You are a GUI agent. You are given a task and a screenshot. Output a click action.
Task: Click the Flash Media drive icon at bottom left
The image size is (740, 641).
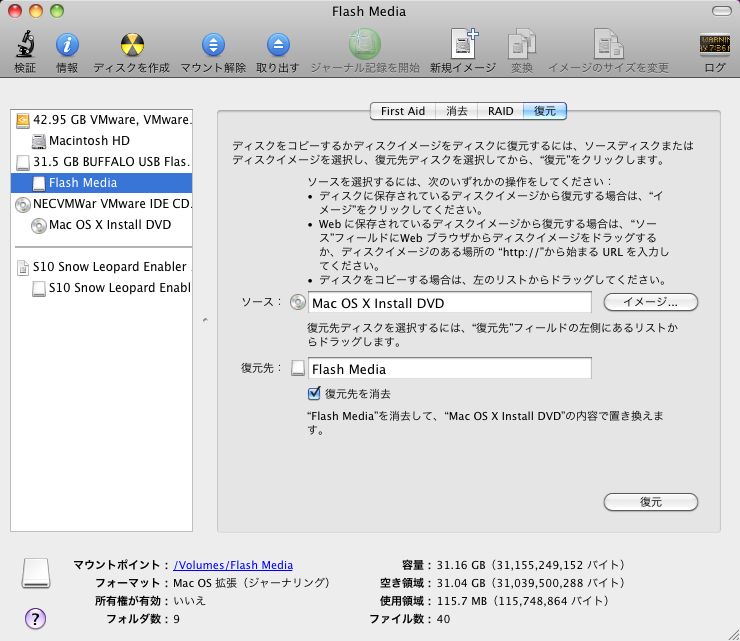click(x=36, y=573)
